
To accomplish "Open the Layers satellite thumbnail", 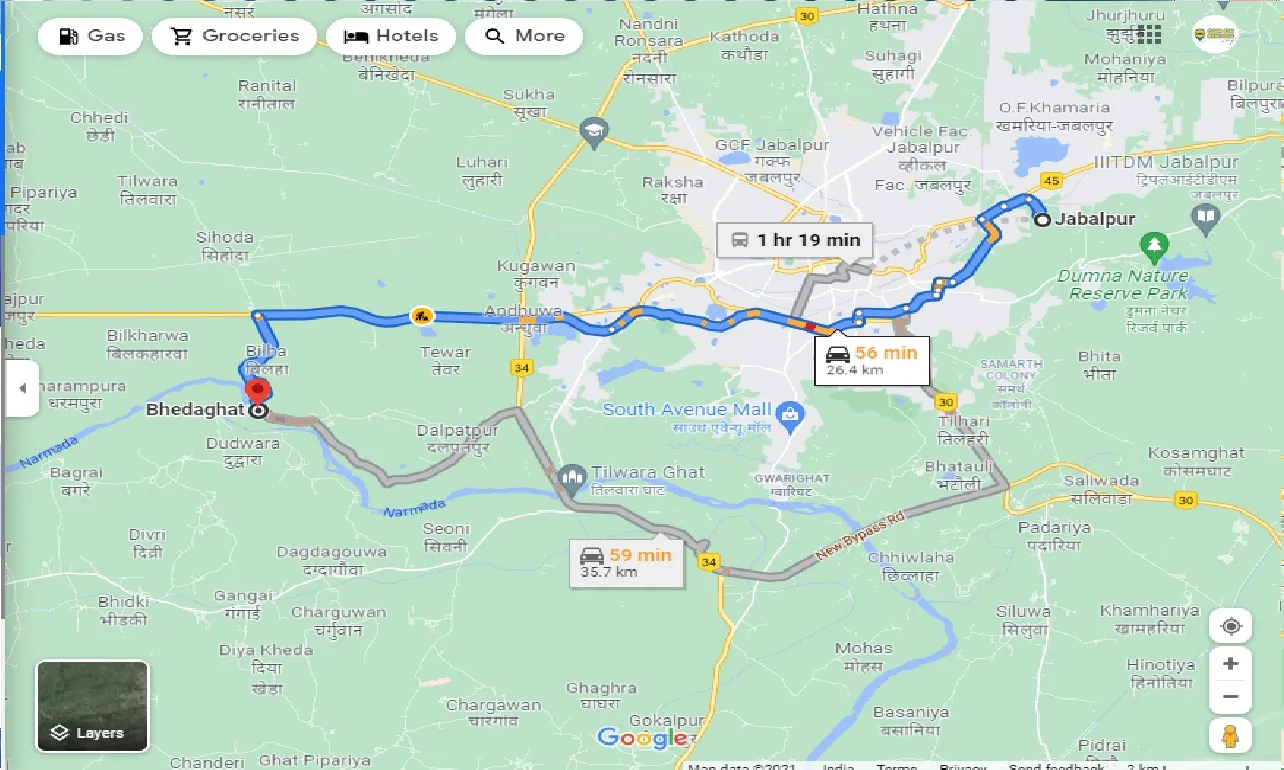I will 92,706.
